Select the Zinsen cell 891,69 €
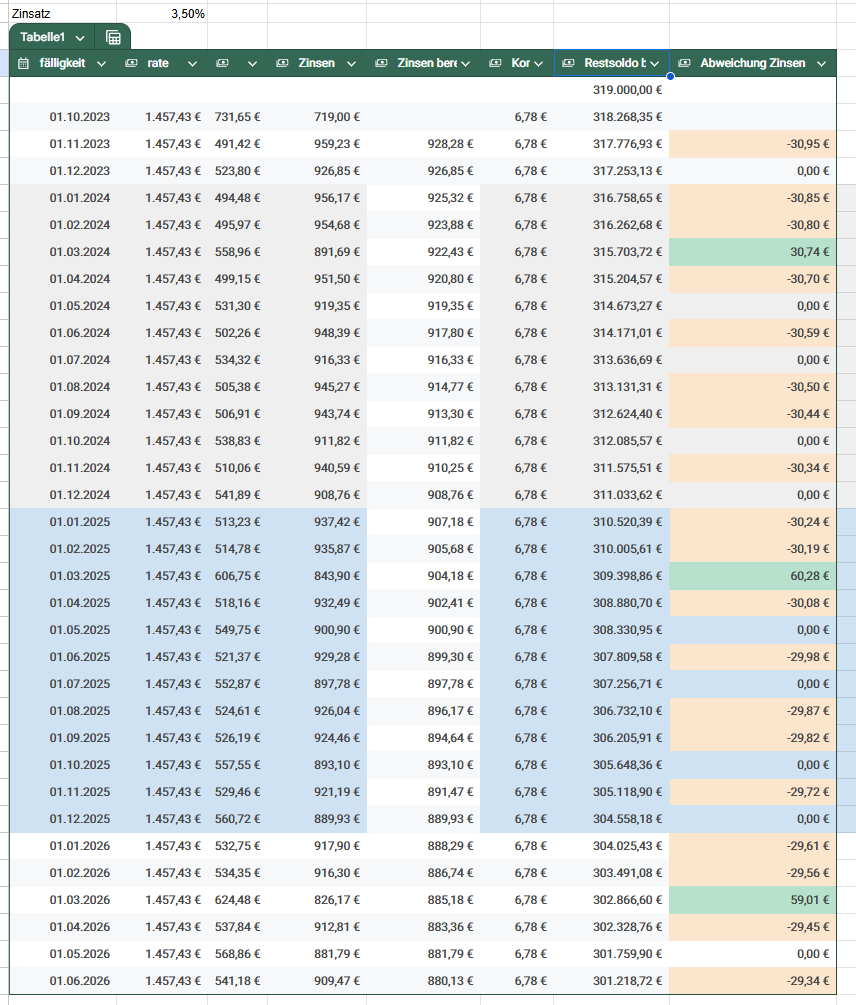 (317, 252)
